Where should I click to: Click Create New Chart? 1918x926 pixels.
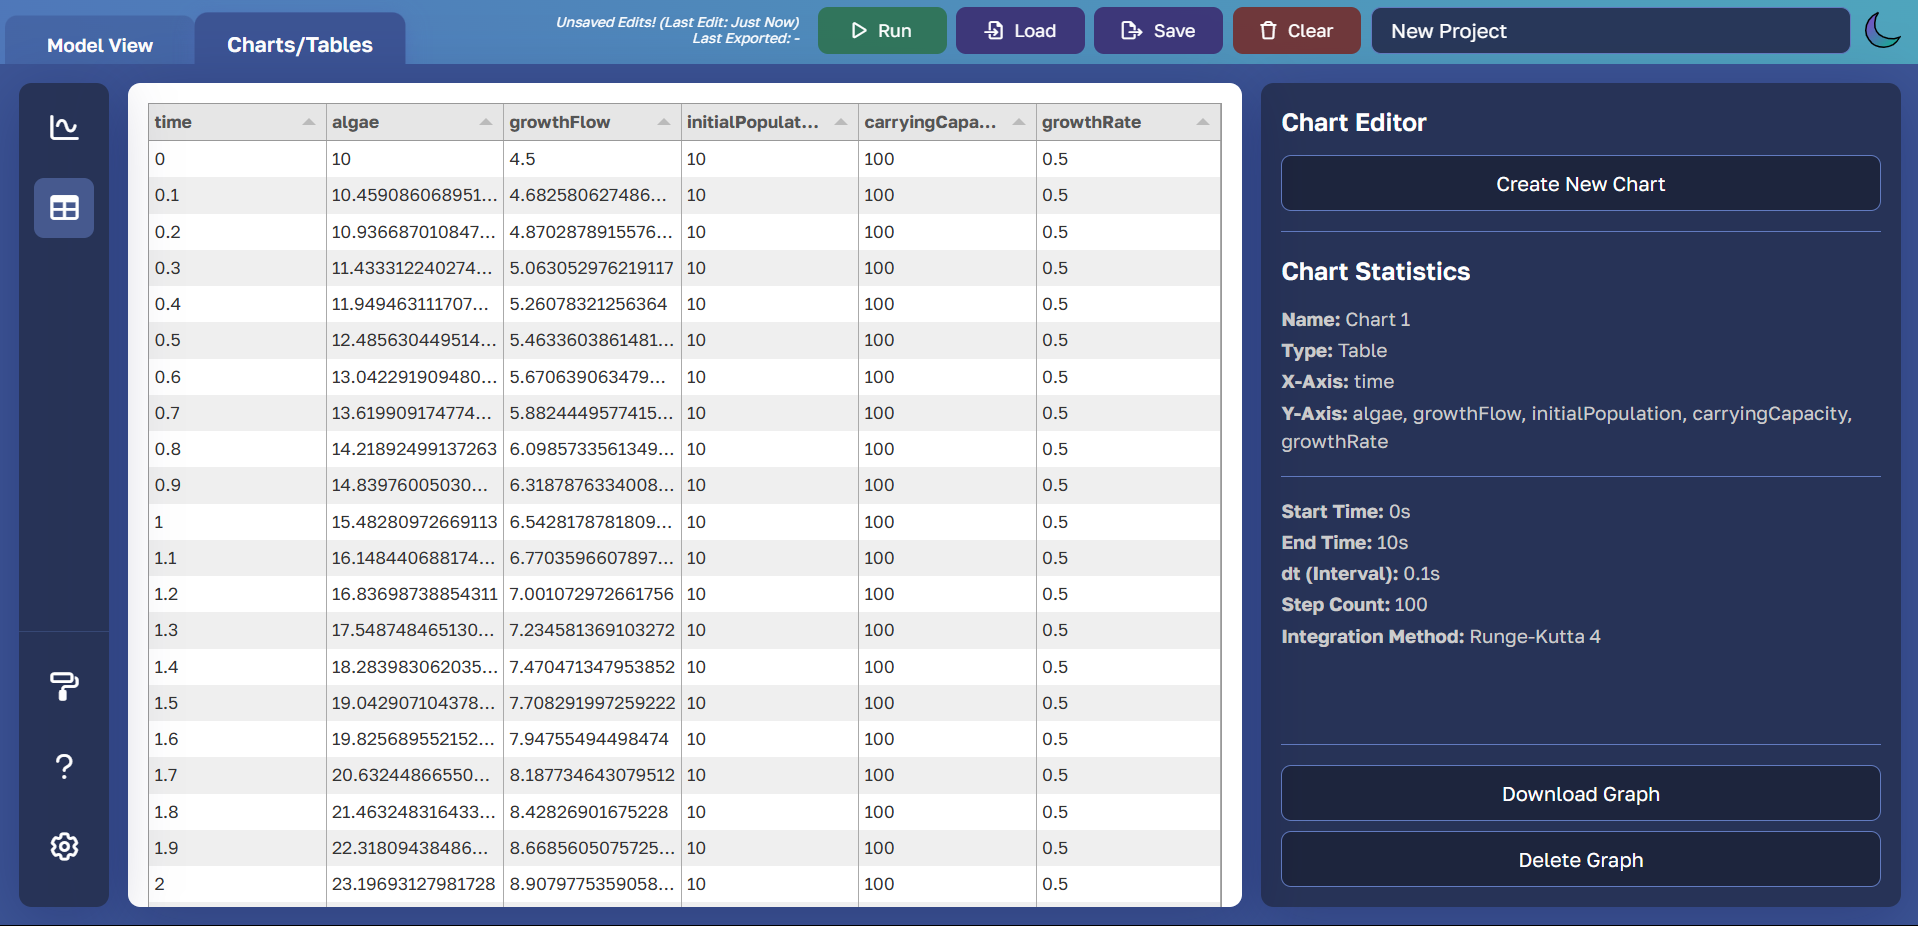coord(1580,184)
